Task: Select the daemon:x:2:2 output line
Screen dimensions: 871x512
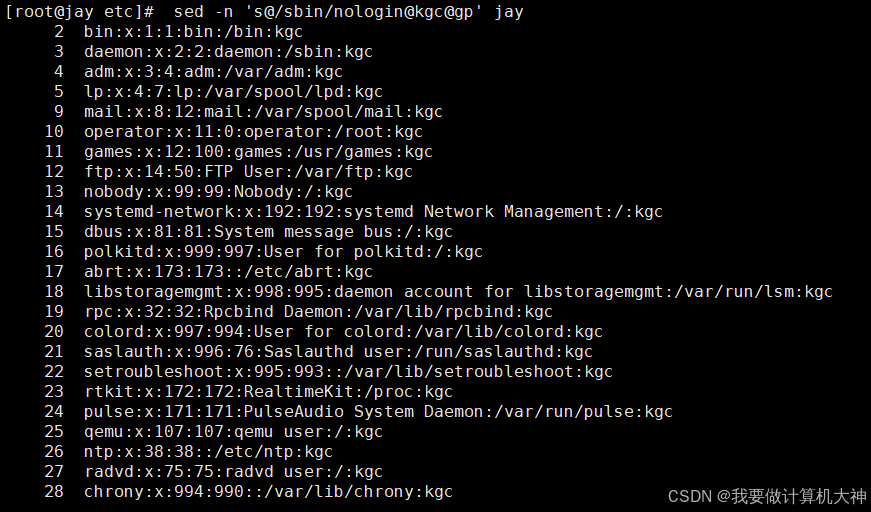Action: [228, 52]
